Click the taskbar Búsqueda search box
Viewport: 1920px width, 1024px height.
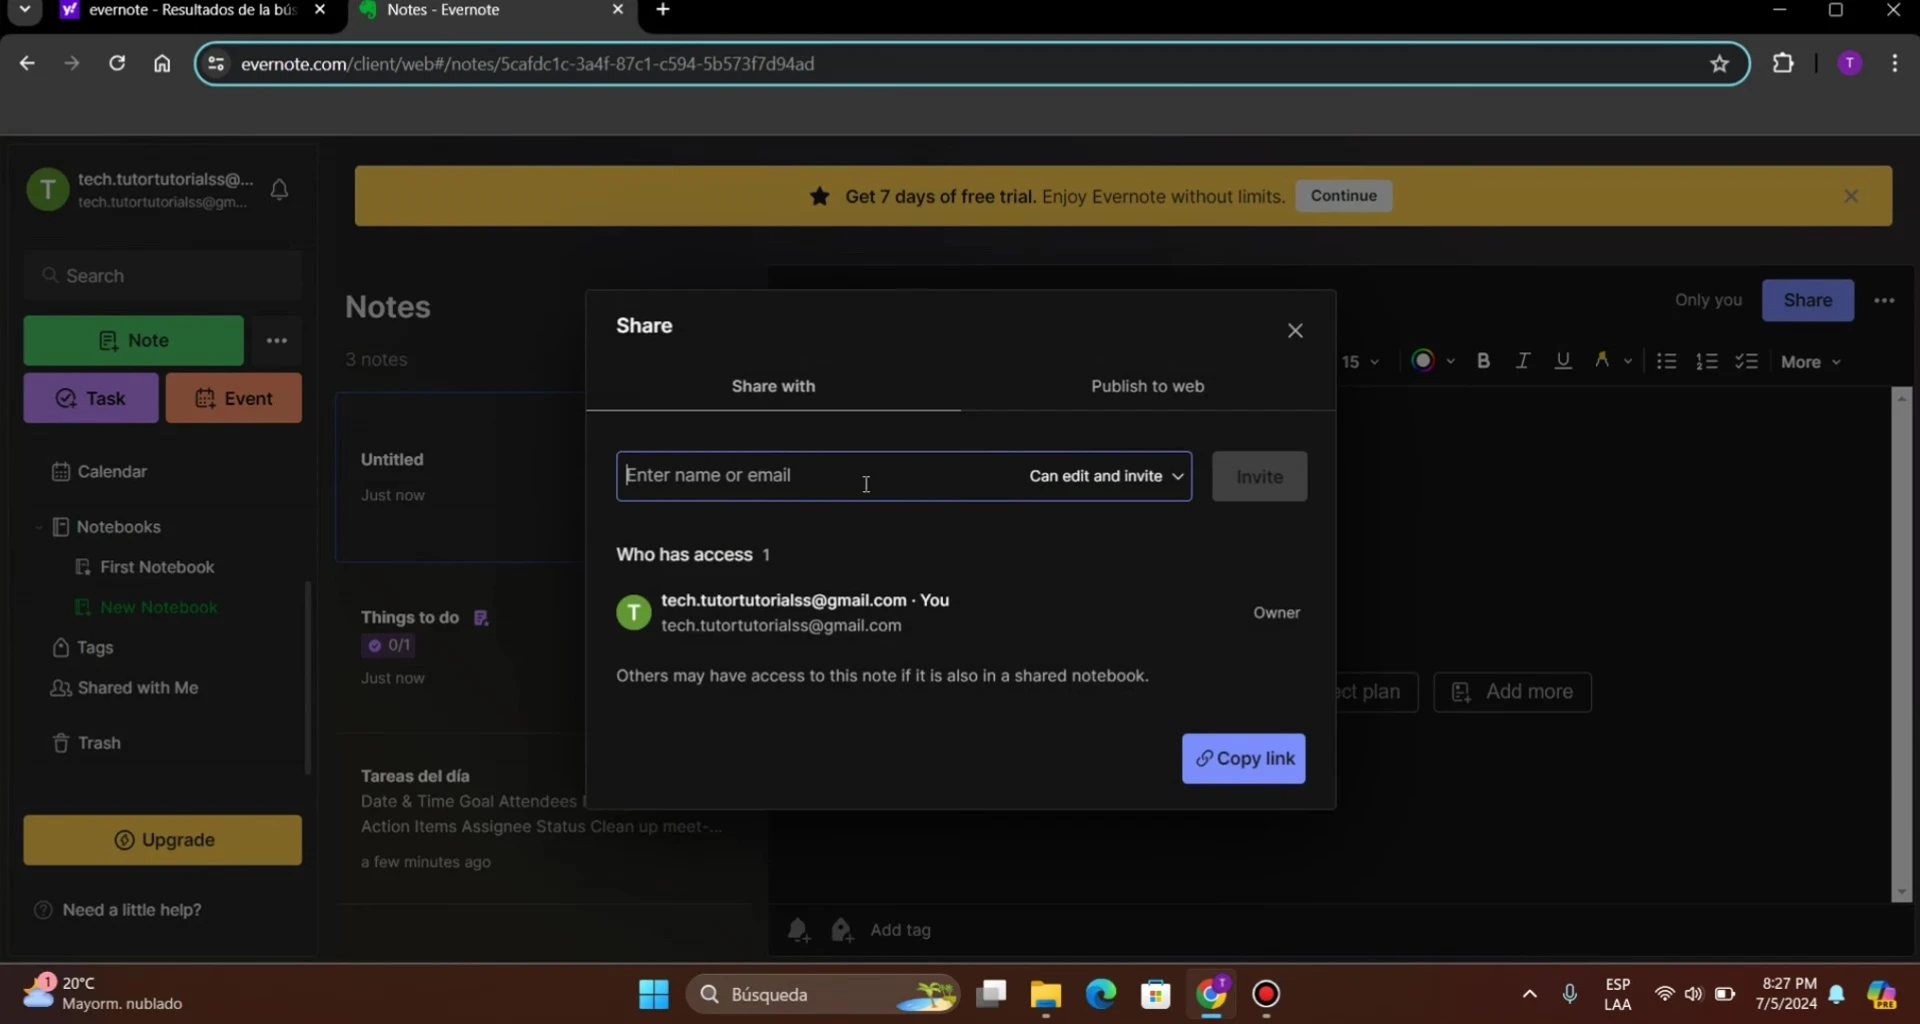pyautogui.click(x=822, y=994)
